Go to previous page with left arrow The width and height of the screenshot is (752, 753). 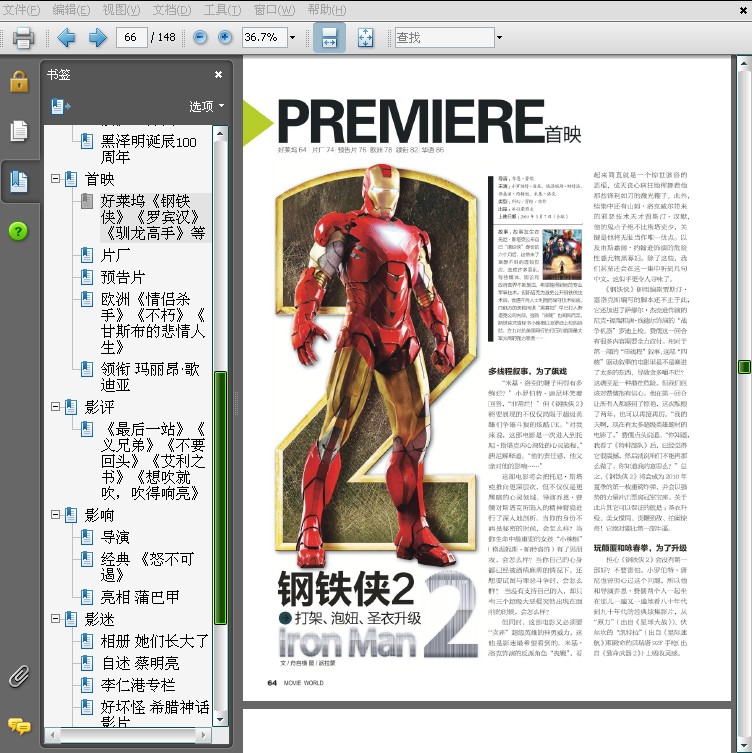(x=66, y=37)
